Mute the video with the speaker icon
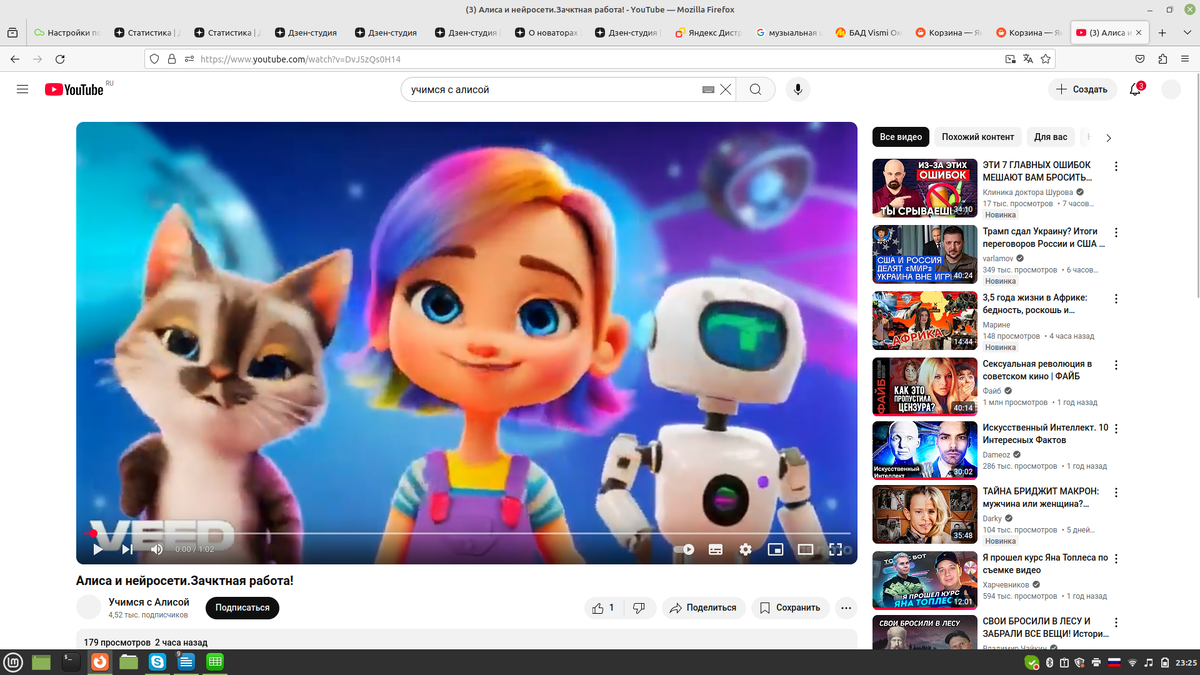The width and height of the screenshot is (1200, 675). coord(157,549)
